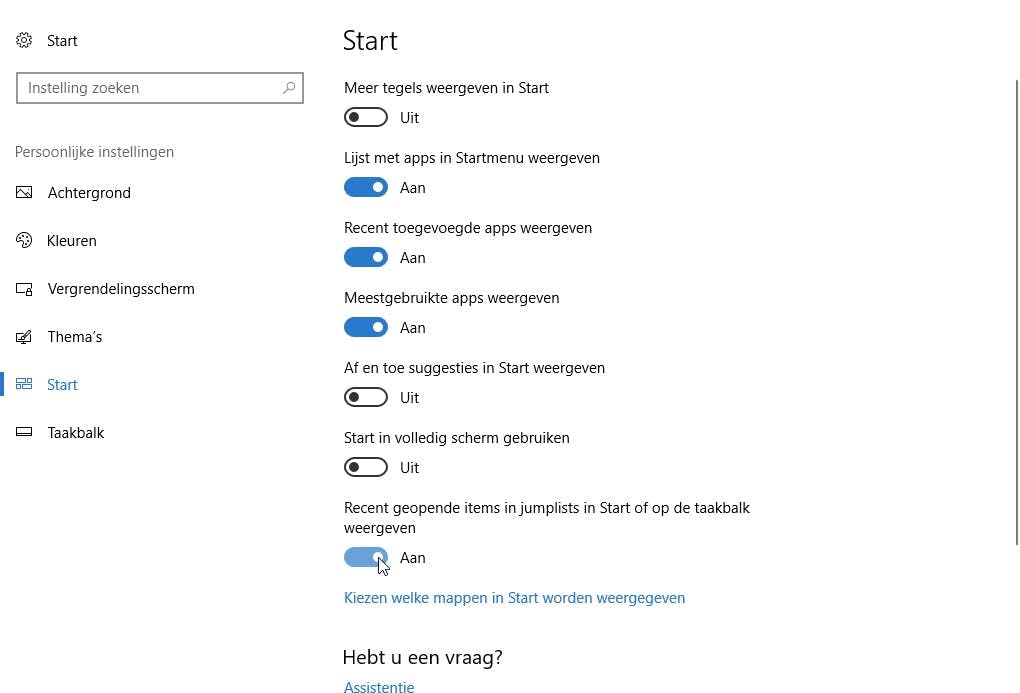Click the Vergrendelingsscherm monitor icon
The height and width of the screenshot is (693, 1020).
pyautogui.click(x=24, y=289)
